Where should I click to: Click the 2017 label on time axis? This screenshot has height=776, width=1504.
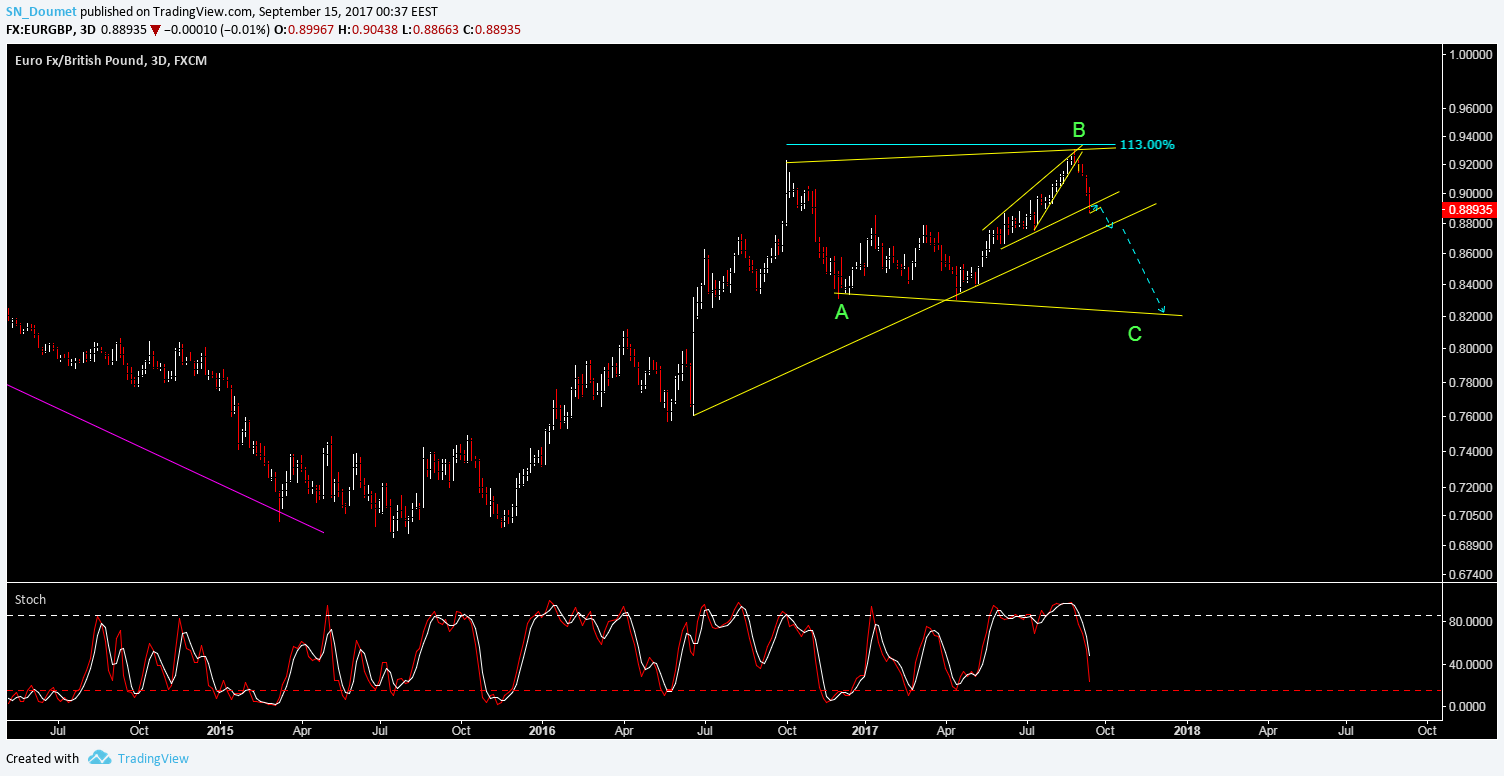pos(863,730)
